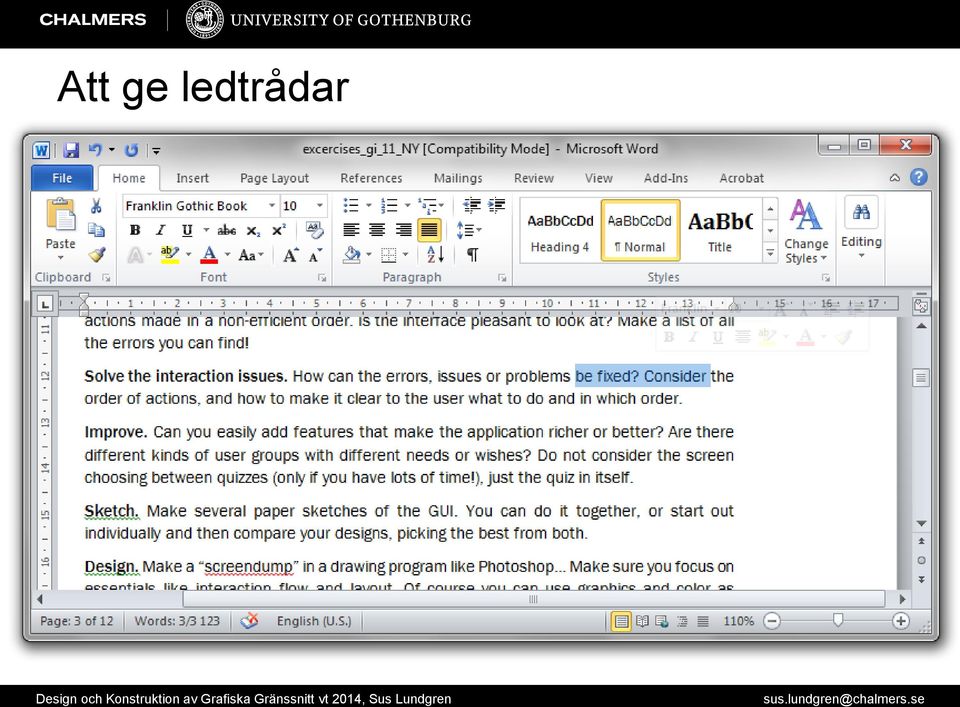Viewport: 960px width, 707px height.
Task: Switch to the Review tab
Action: tap(533, 178)
